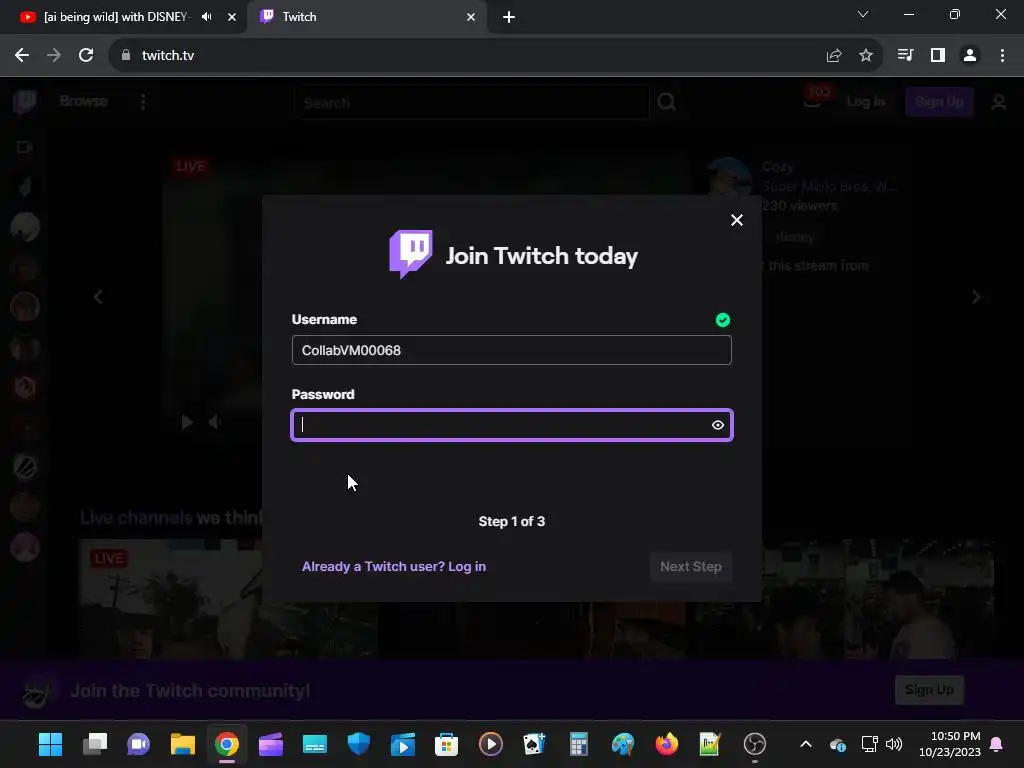Click the Chrome forward arrow
1024x768 pixels.
[x=54, y=56]
